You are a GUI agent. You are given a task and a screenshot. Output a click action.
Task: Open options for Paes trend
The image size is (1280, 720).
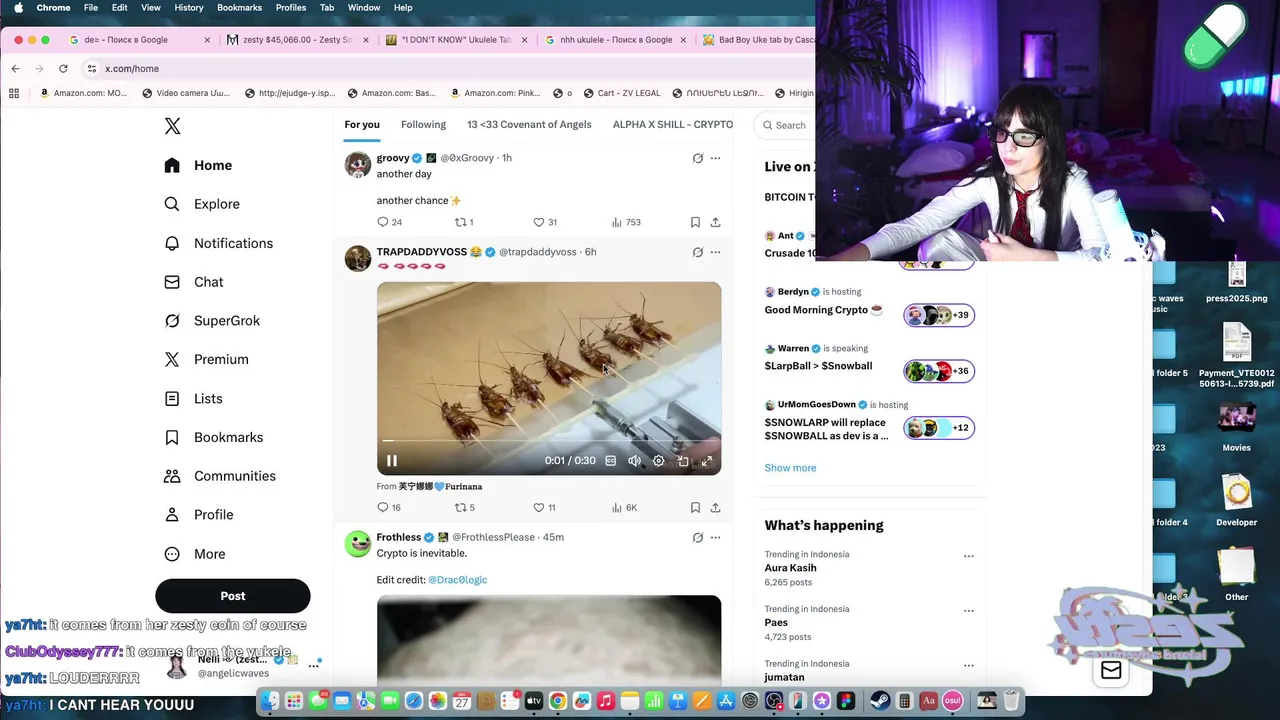click(x=968, y=611)
